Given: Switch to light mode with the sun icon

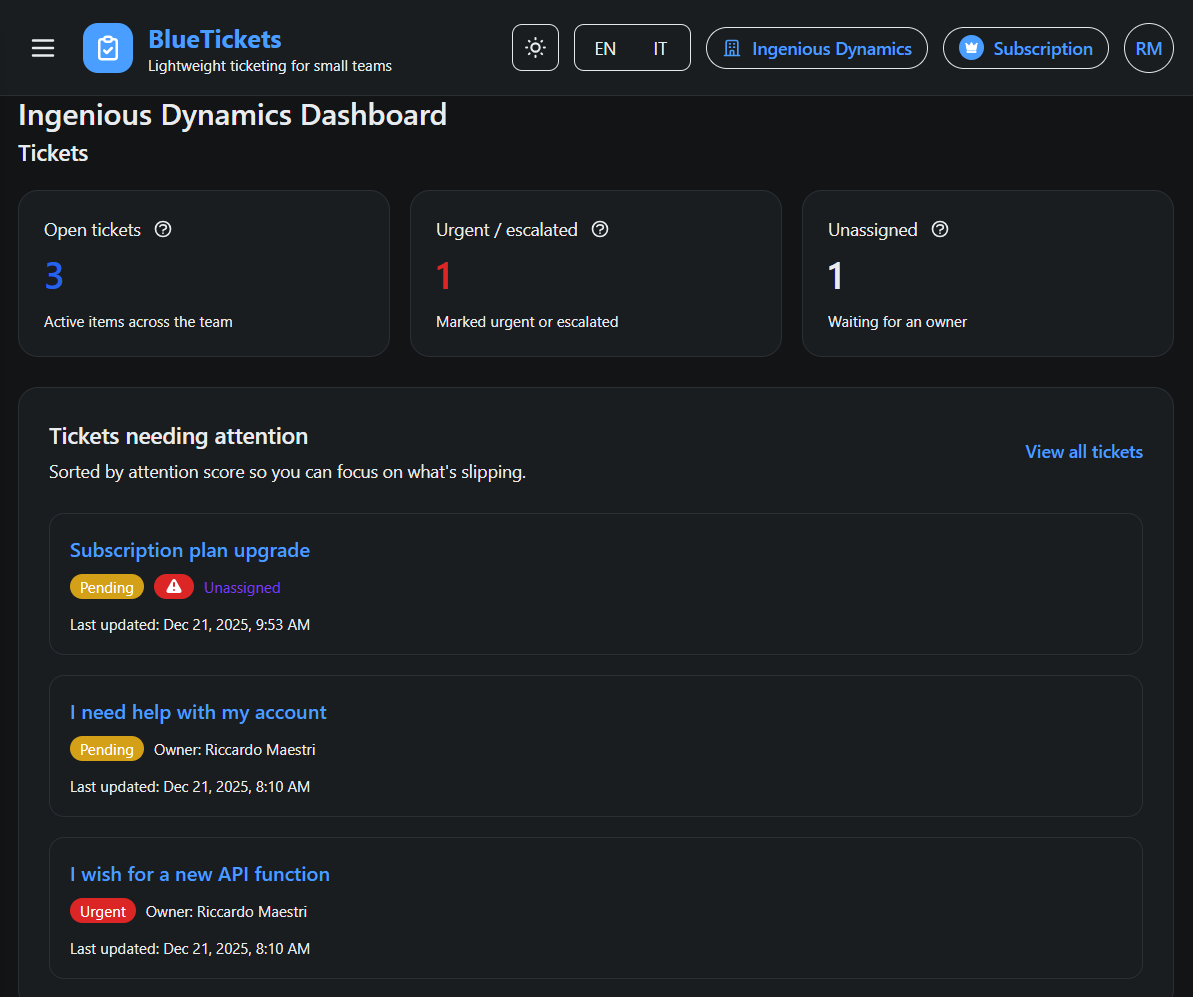Looking at the screenshot, I should pyautogui.click(x=535, y=47).
